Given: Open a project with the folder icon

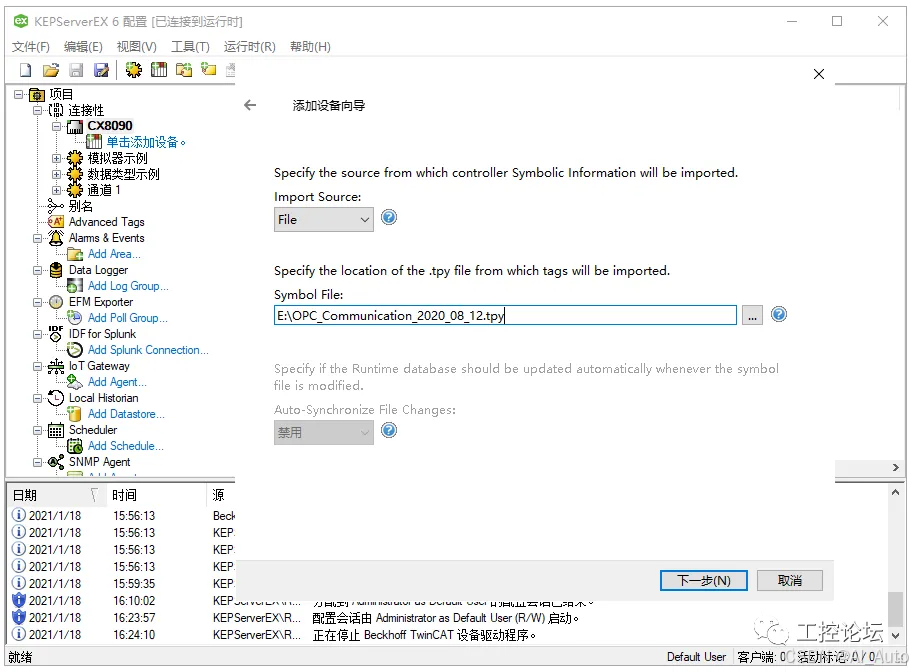Looking at the screenshot, I should [x=51, y=70].
